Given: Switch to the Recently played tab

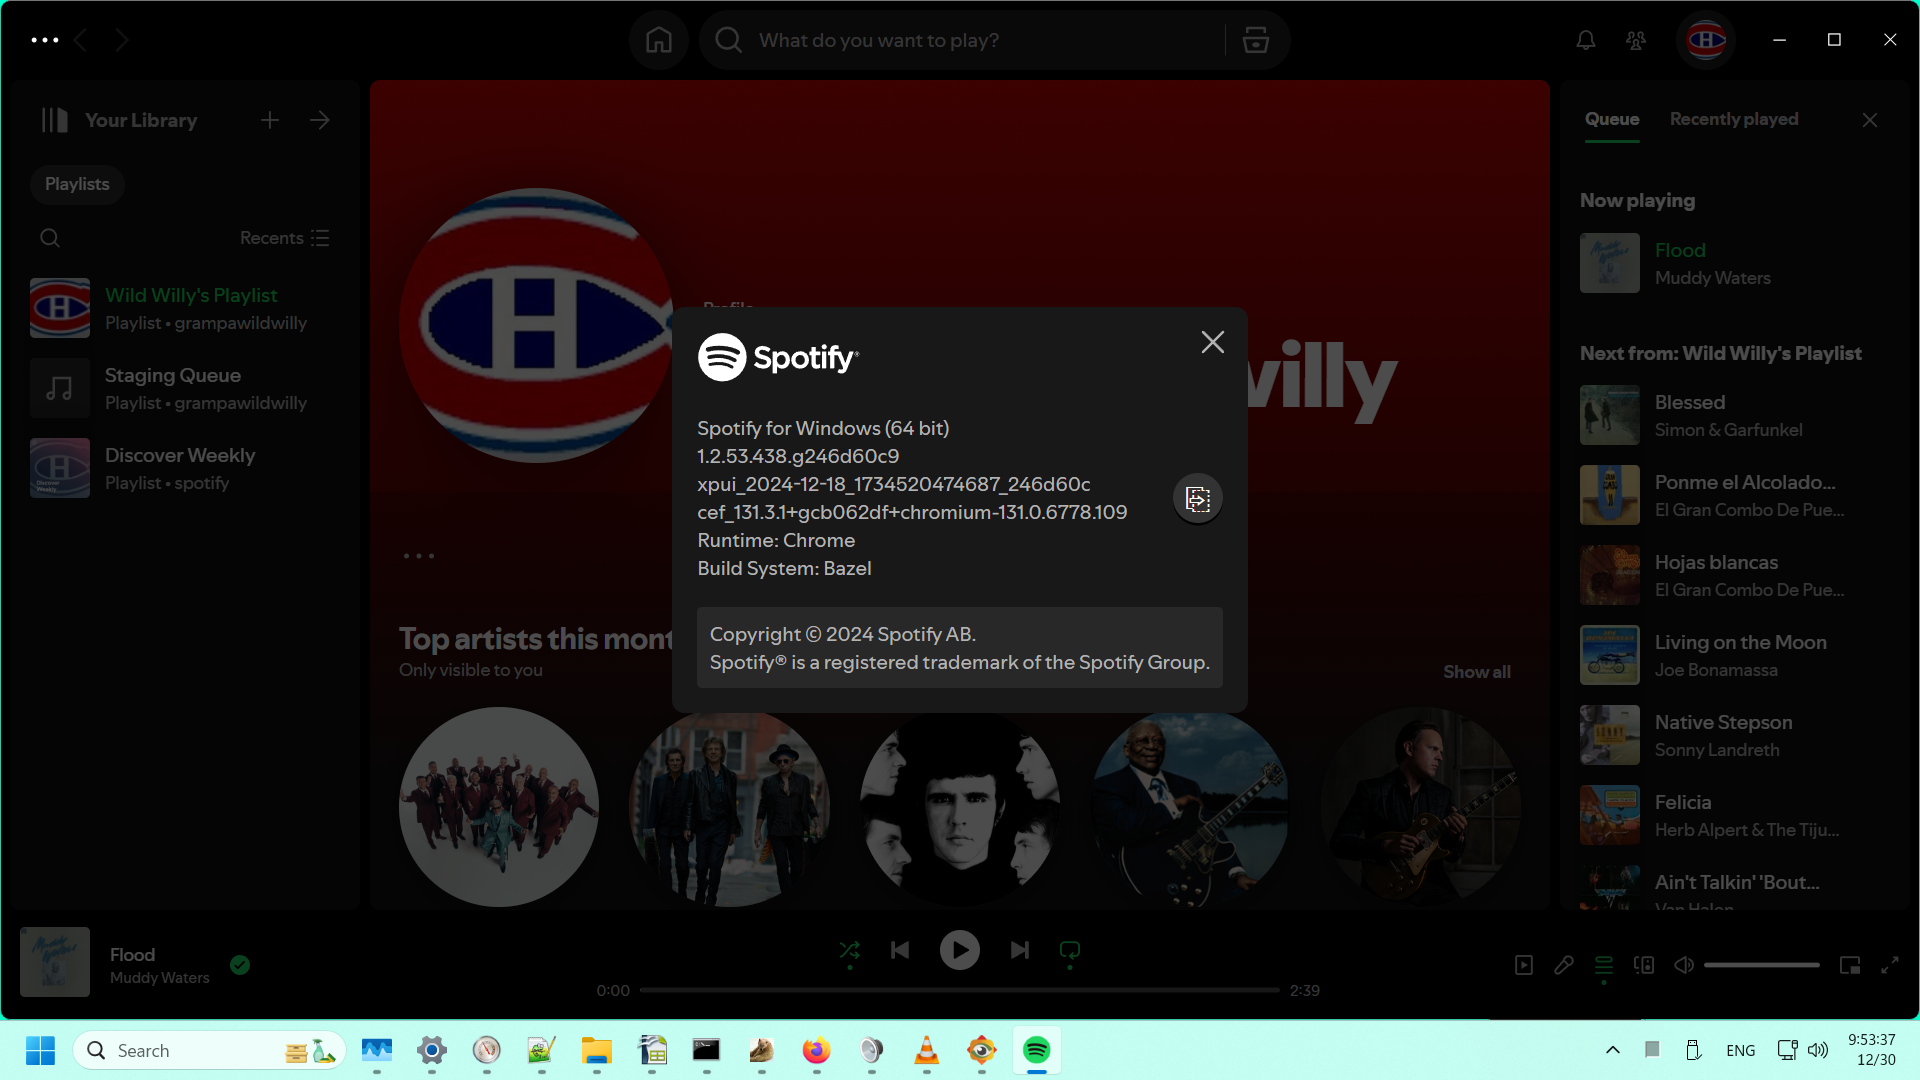Looking at the screenshot, I should (1733, 119).
